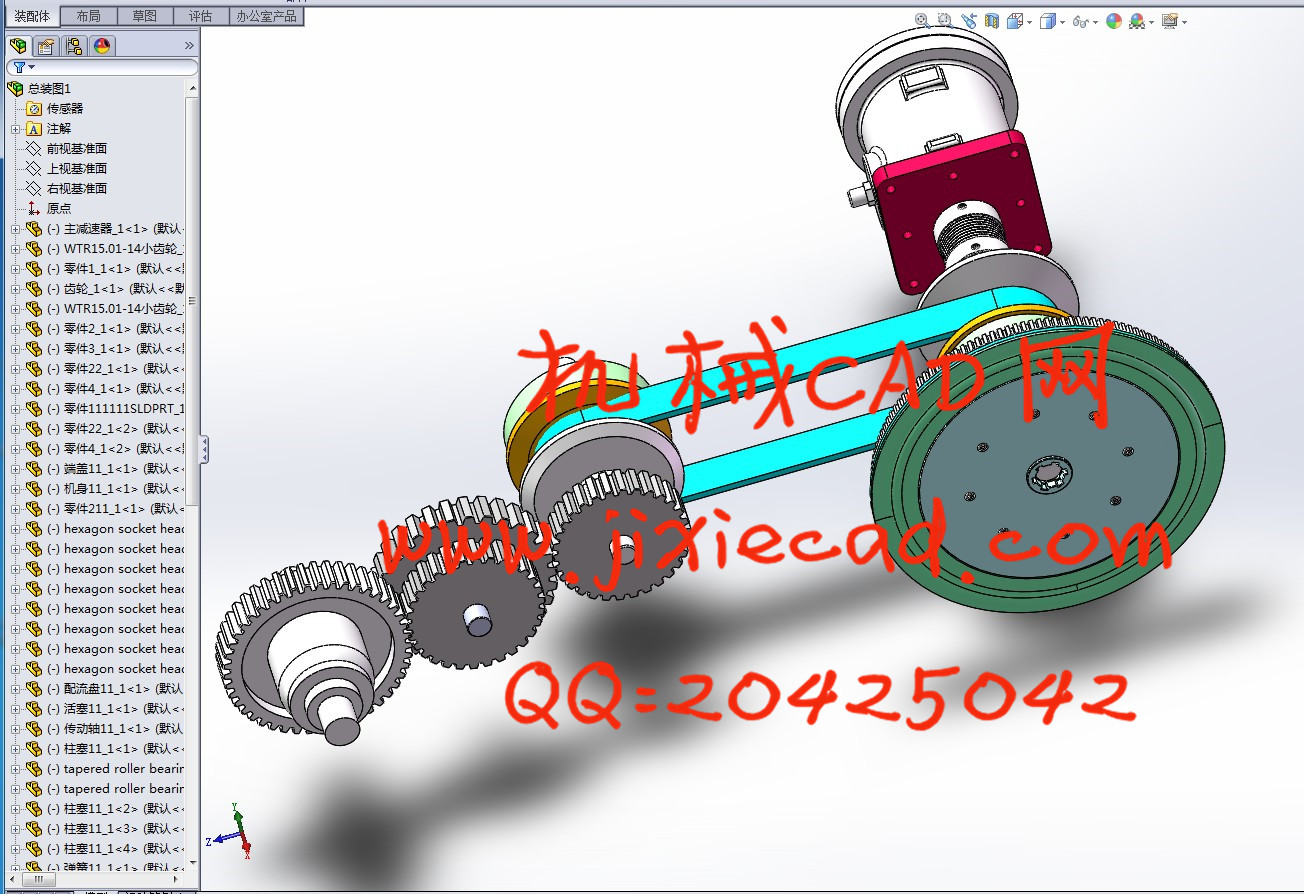Open the Hide/Show Items glasses dropdown
1304x894 pixels.
point(1084,20)
